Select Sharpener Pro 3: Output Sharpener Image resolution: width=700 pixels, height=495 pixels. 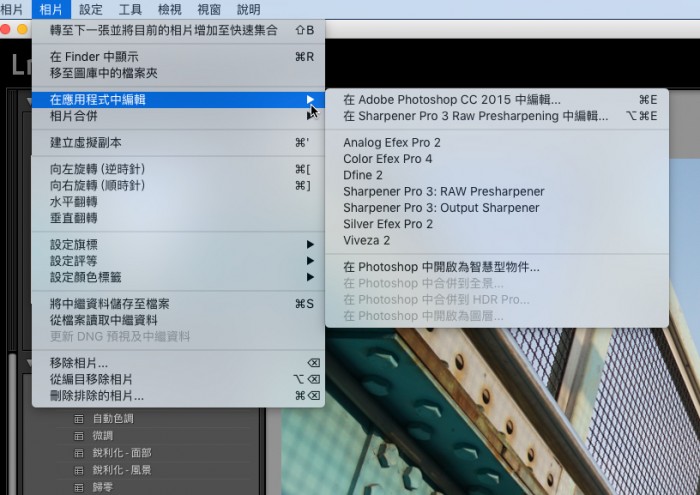tap(497, 208)
